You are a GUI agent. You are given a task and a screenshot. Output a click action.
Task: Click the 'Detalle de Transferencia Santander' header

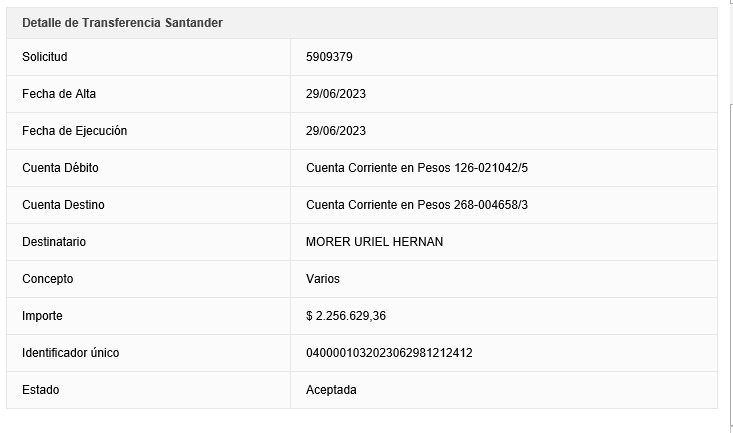(x=122, y=23)
